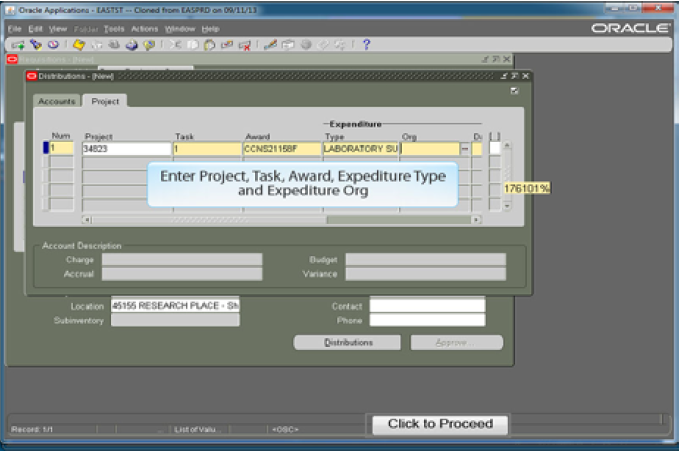Click the Project field containing 34823
The height and width of the screenshot is (455, 683).
[x=126, y=148]
